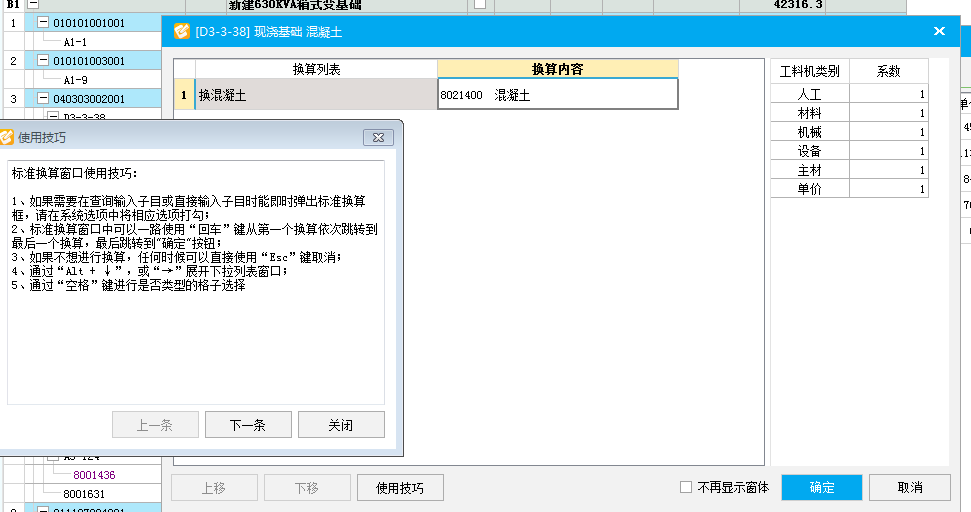This screenshot has width=971, height=512.
Task: Click the 确定 confirm button
Action: click(822, 488)
